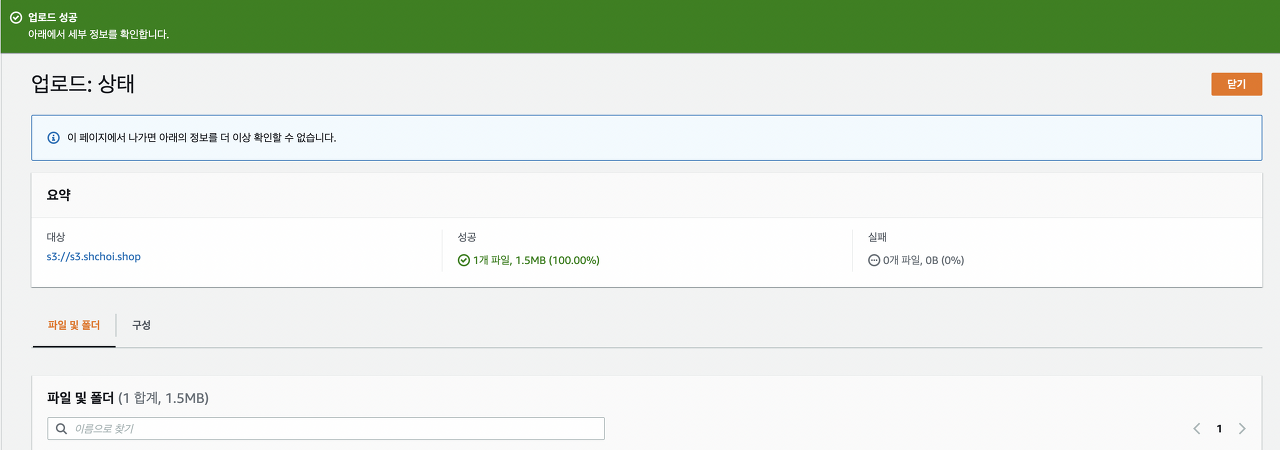Click the 업로드: 상태 page heading
This screenshot has height=450, width=1280.
[83, 84]
